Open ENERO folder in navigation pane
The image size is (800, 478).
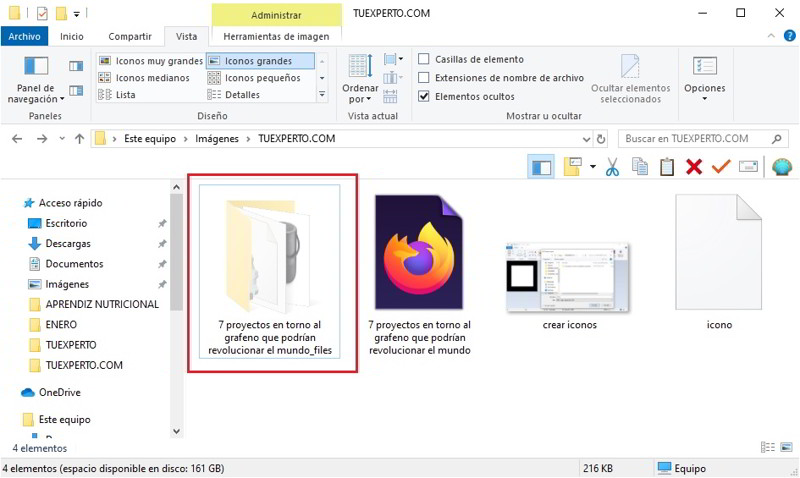[61, 324]
